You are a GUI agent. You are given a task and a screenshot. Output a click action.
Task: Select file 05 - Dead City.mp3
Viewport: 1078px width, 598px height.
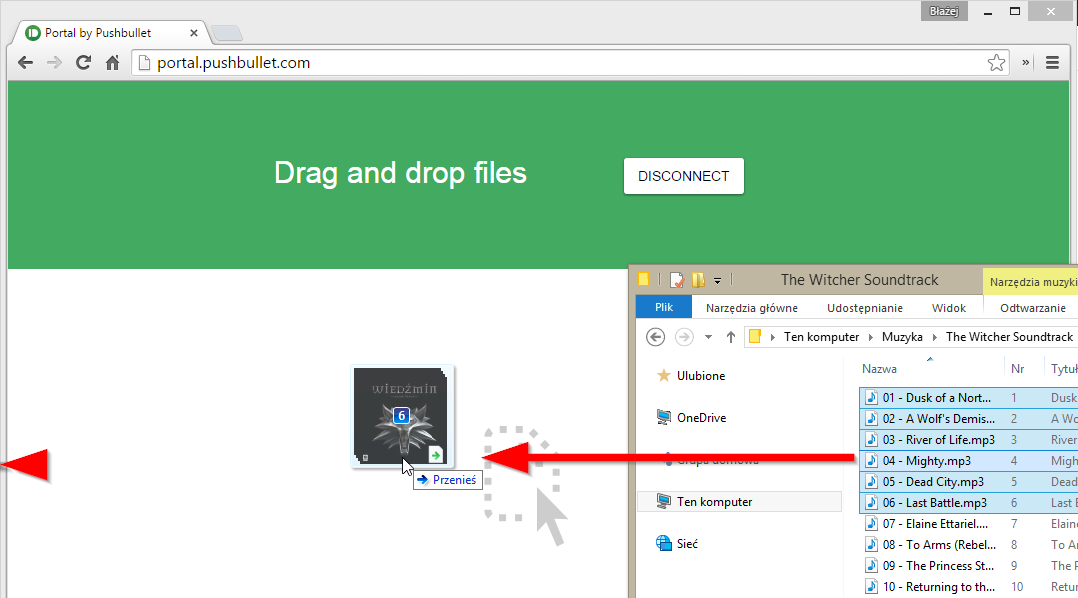tap(933, 482)
